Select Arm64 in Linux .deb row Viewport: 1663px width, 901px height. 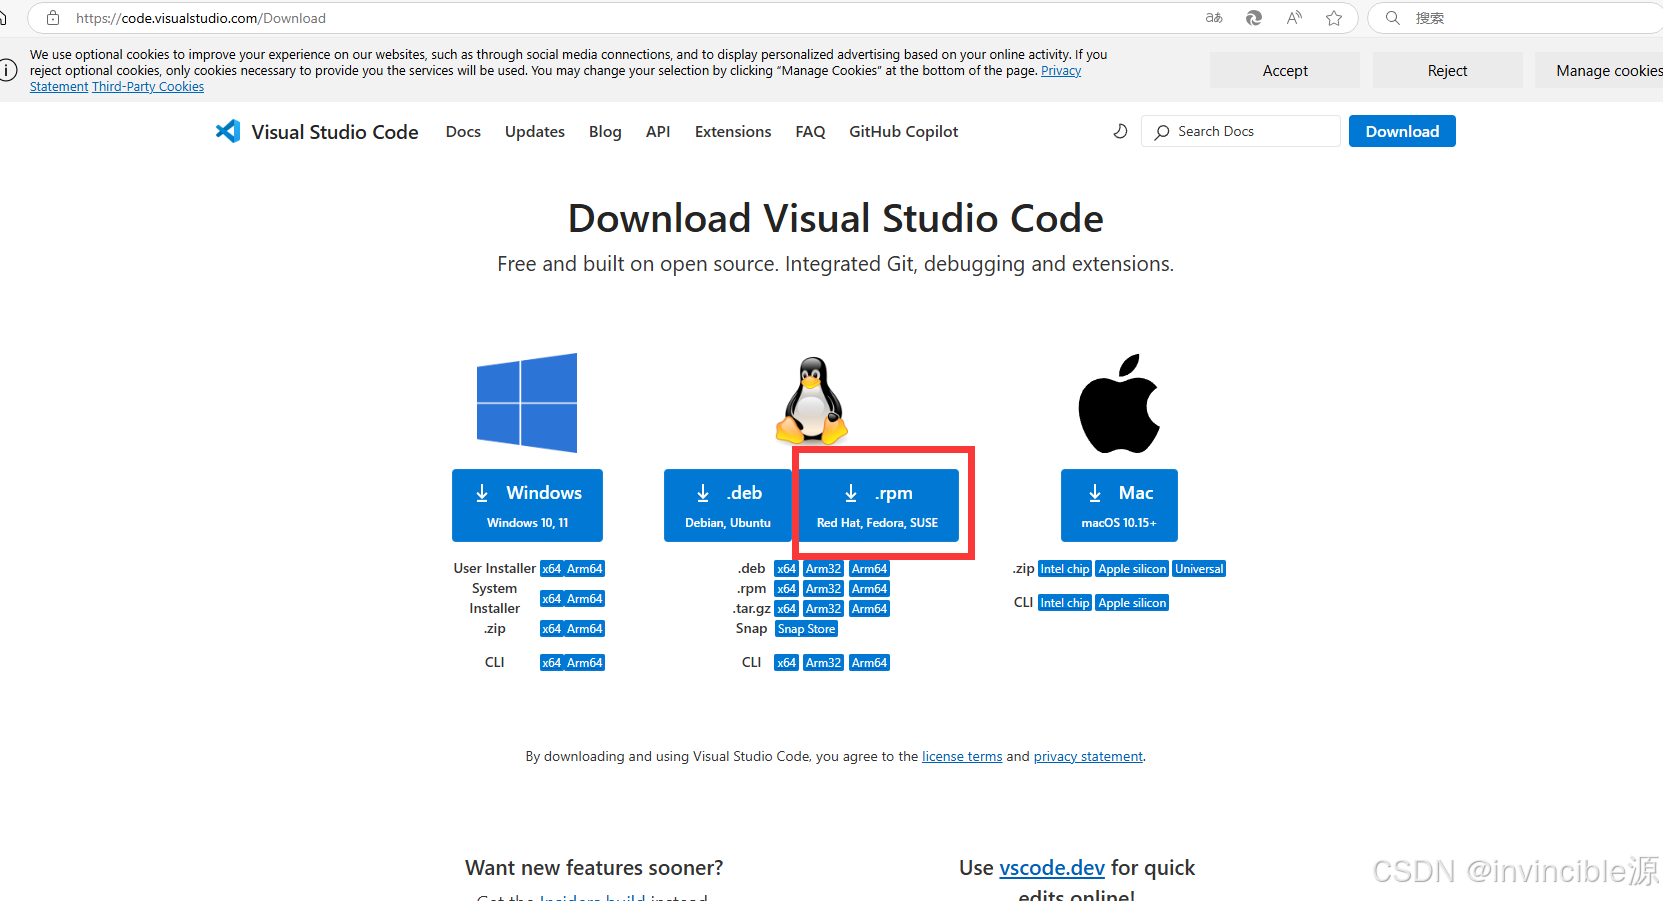point(870,569)
